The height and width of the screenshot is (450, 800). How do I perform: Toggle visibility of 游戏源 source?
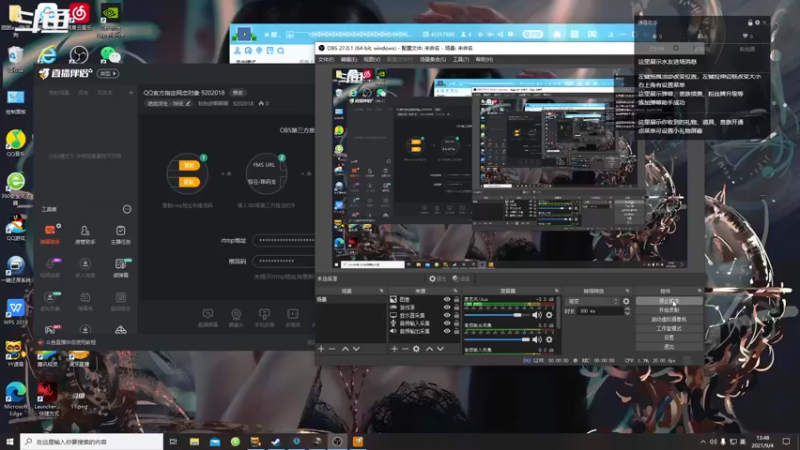coord(447,307)
